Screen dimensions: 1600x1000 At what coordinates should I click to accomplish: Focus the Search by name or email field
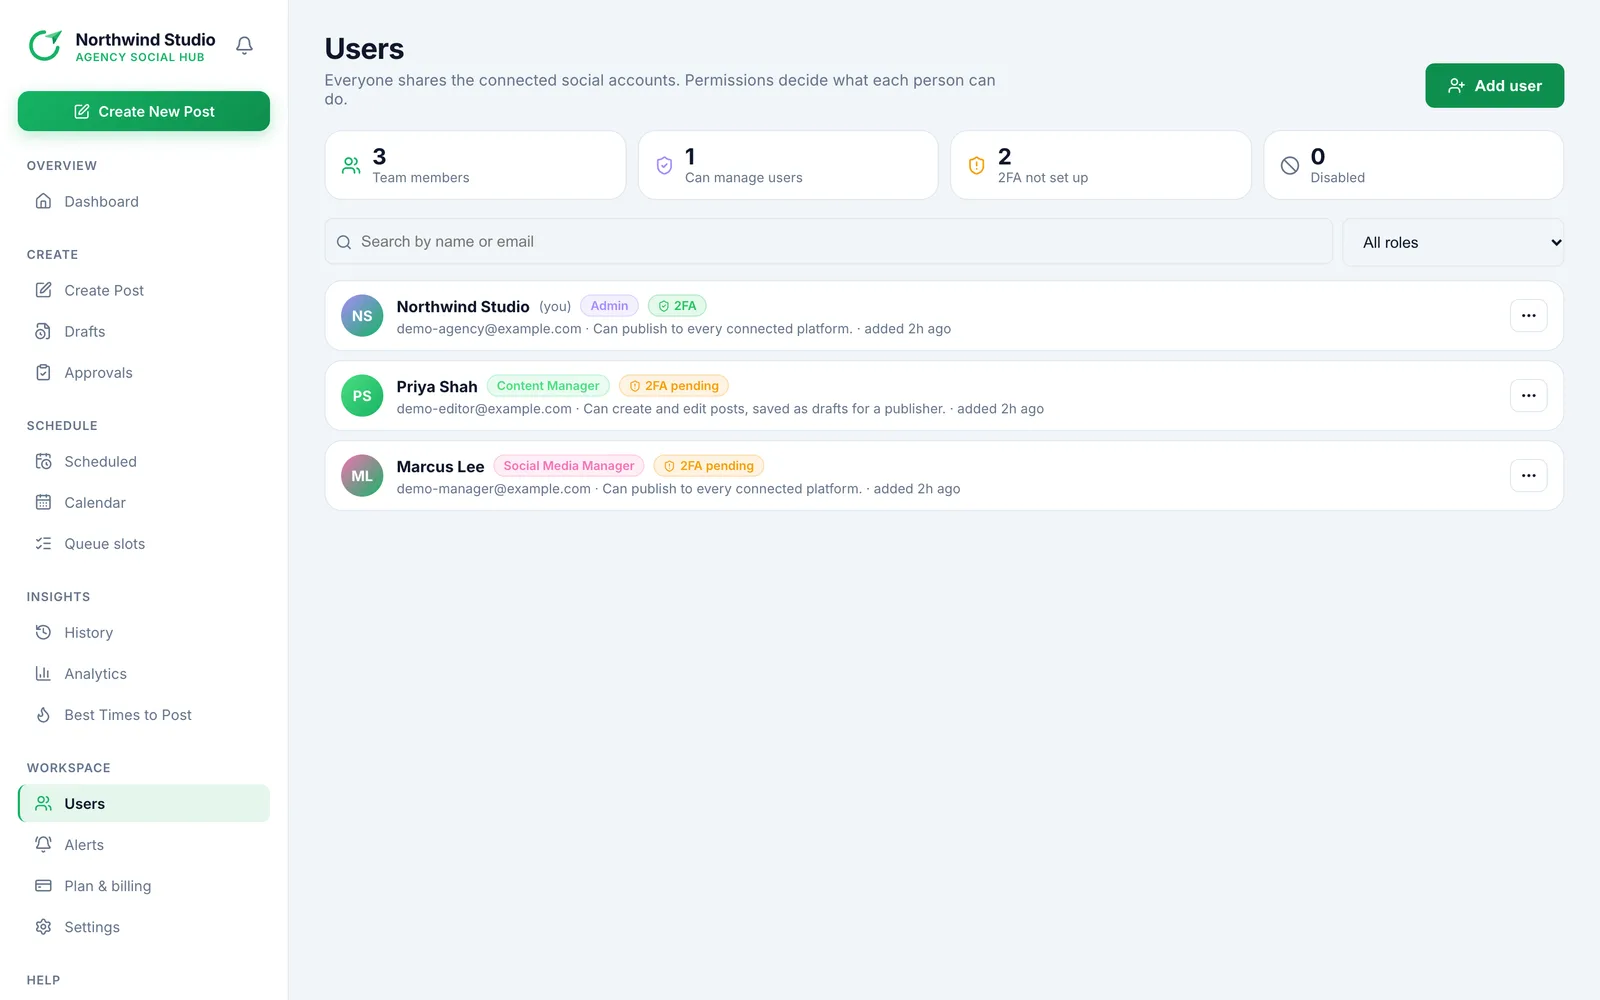(x=828, y=242)
